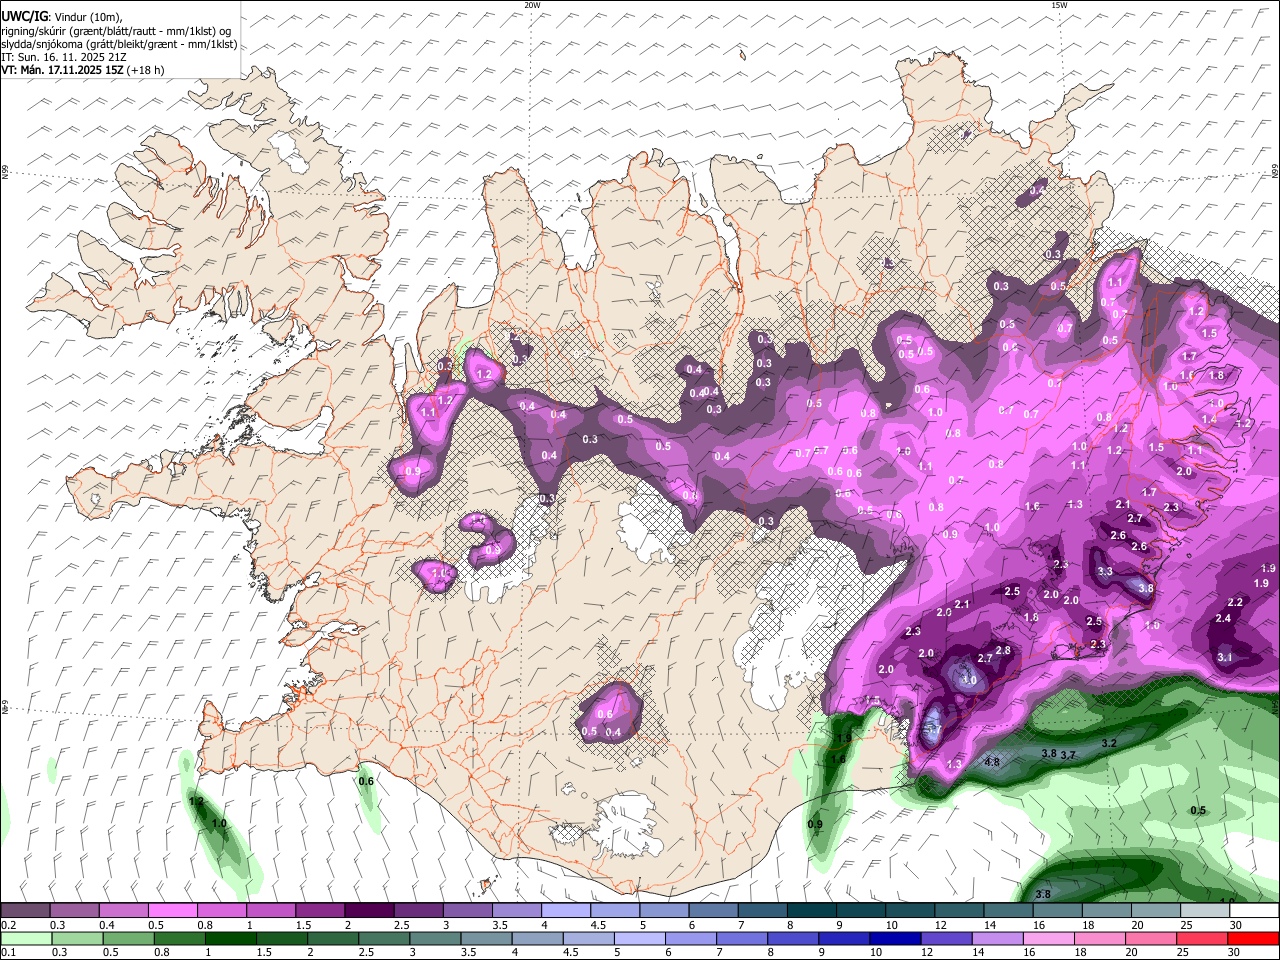Viewport: 1280px width, 960px height.
Task: Click the '0.1' label on rain legend
Action: coord(8,953)
